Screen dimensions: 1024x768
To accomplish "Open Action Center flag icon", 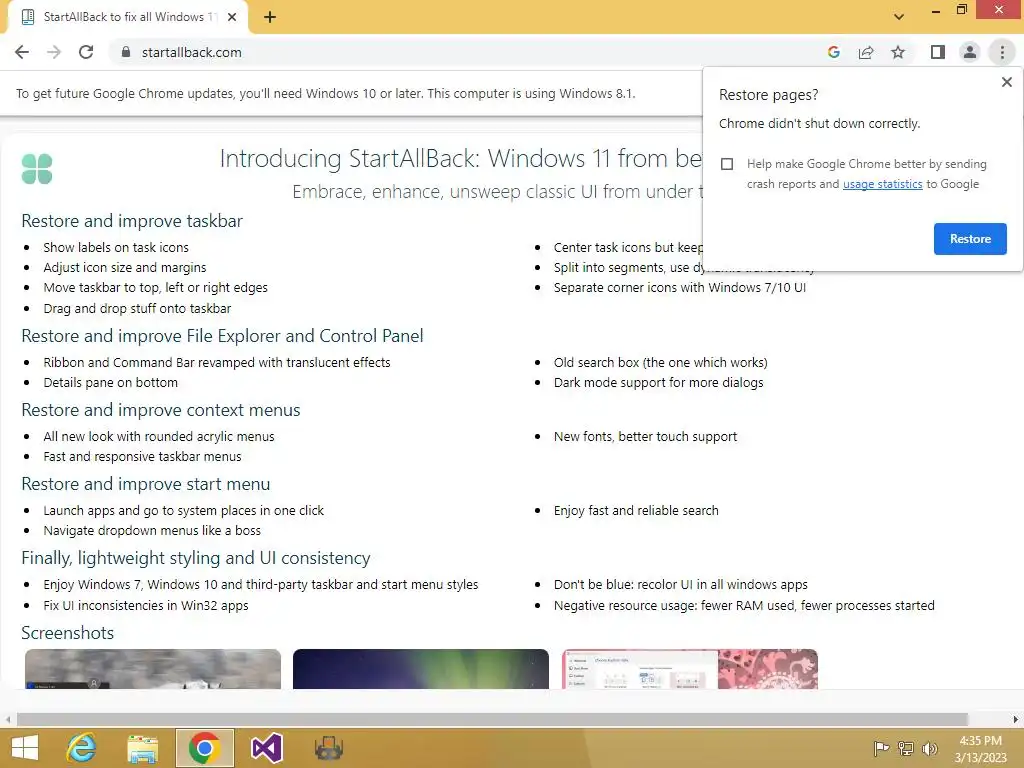I will click(881, 748).
